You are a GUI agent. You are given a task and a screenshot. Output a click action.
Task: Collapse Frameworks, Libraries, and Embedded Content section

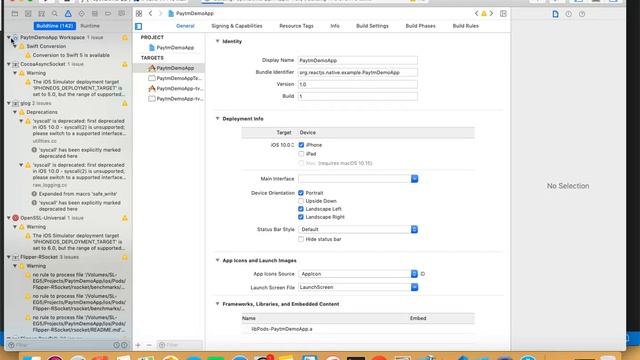coord(218,304)
